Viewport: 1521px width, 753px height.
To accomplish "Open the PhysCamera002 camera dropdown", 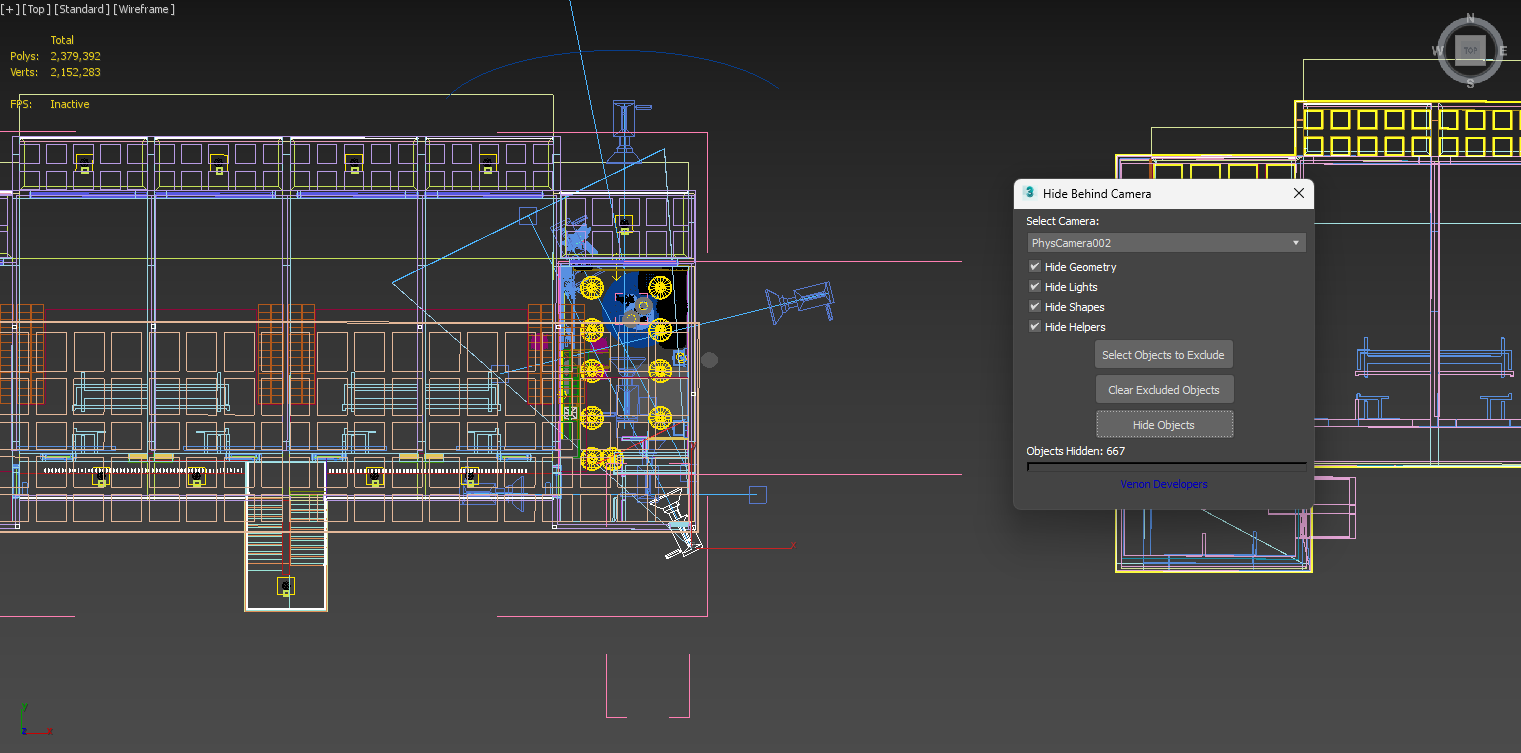I will 1166,243.
